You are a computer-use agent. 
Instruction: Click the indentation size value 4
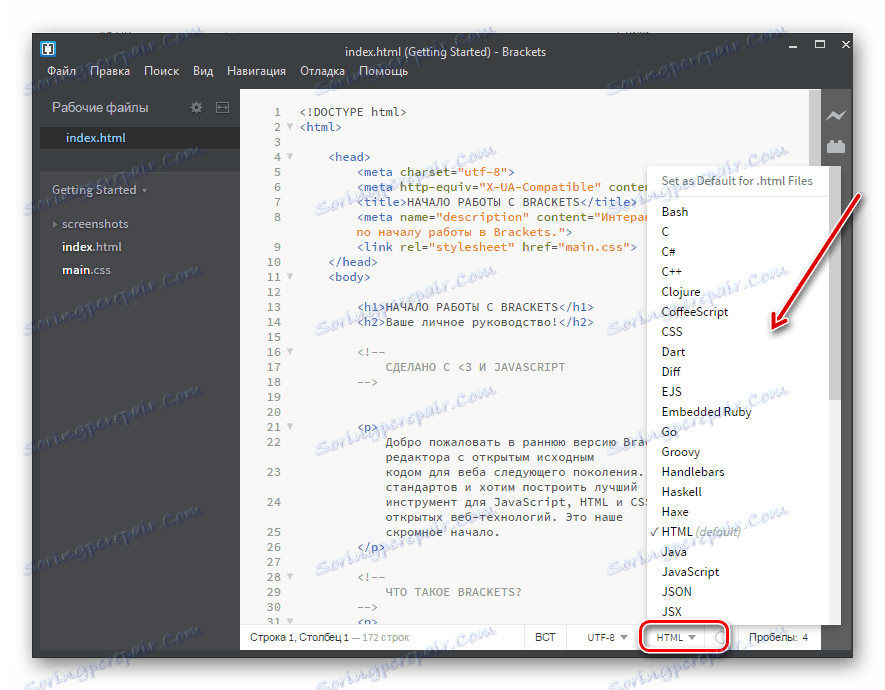click(x=805, y=637)
